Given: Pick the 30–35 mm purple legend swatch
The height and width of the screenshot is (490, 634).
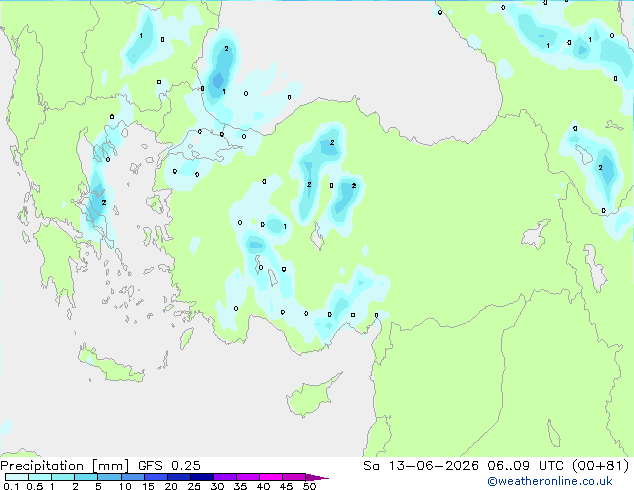Looking at the screenshot, I should pos(225,477).
